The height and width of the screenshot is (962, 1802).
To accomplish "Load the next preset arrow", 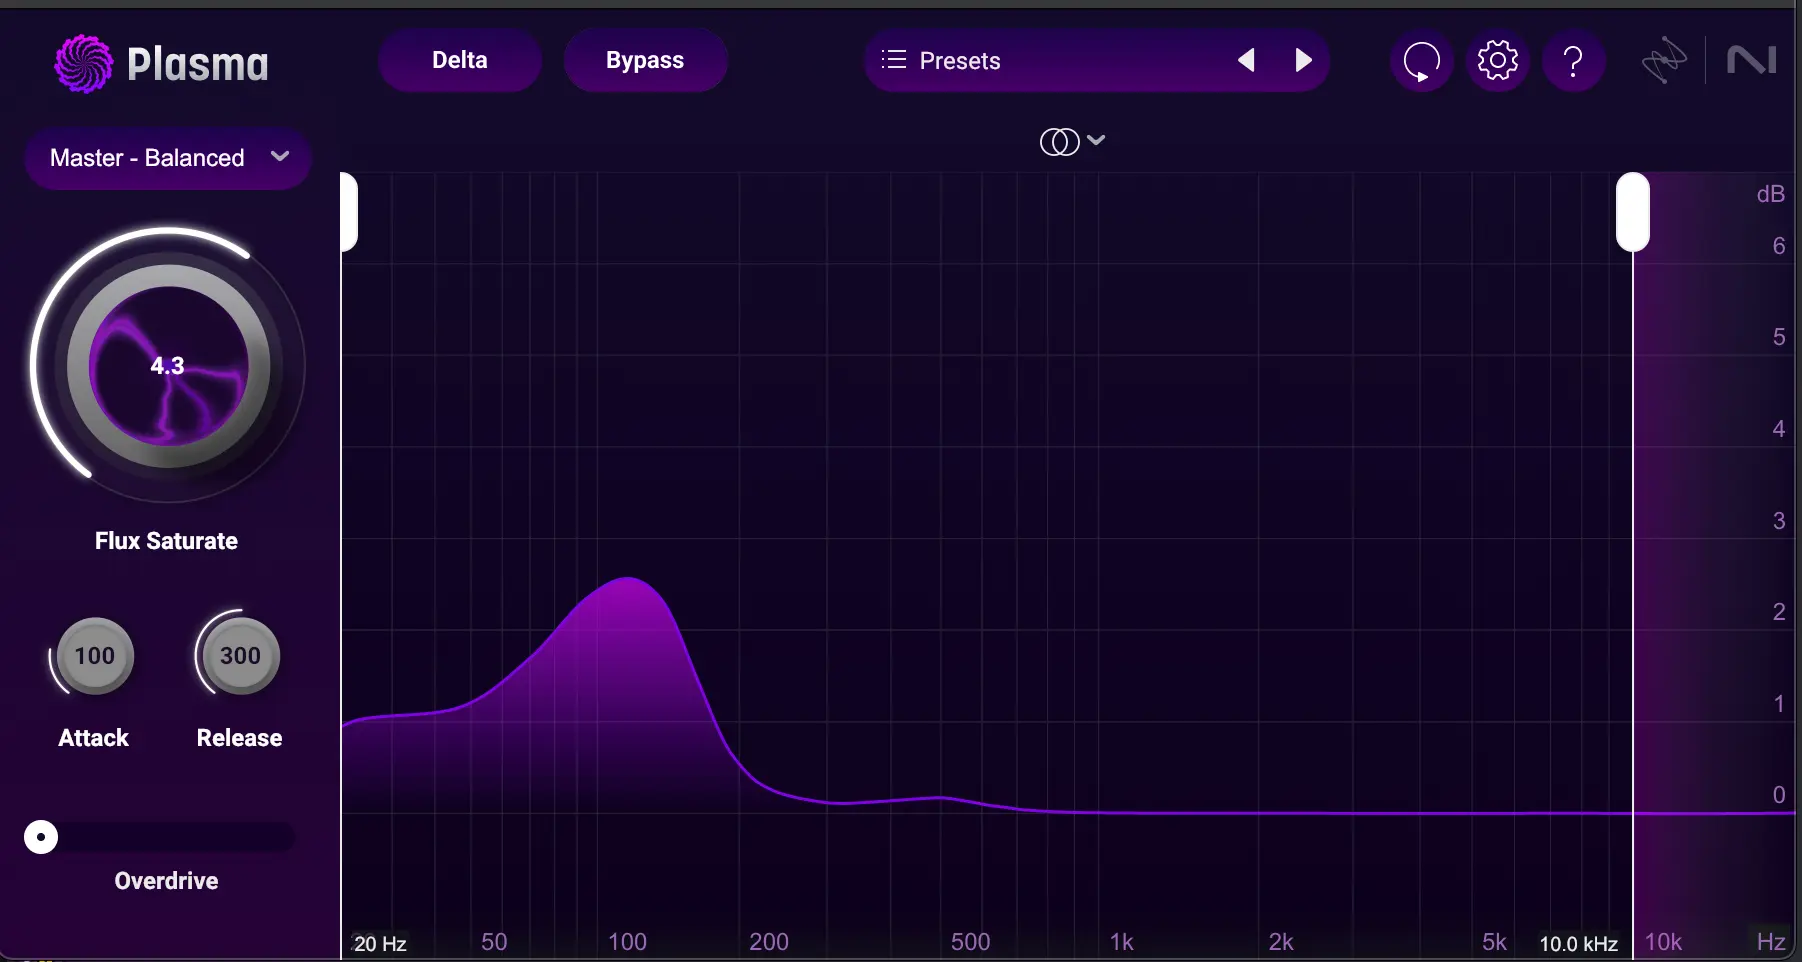I will tap(1304, 60).
